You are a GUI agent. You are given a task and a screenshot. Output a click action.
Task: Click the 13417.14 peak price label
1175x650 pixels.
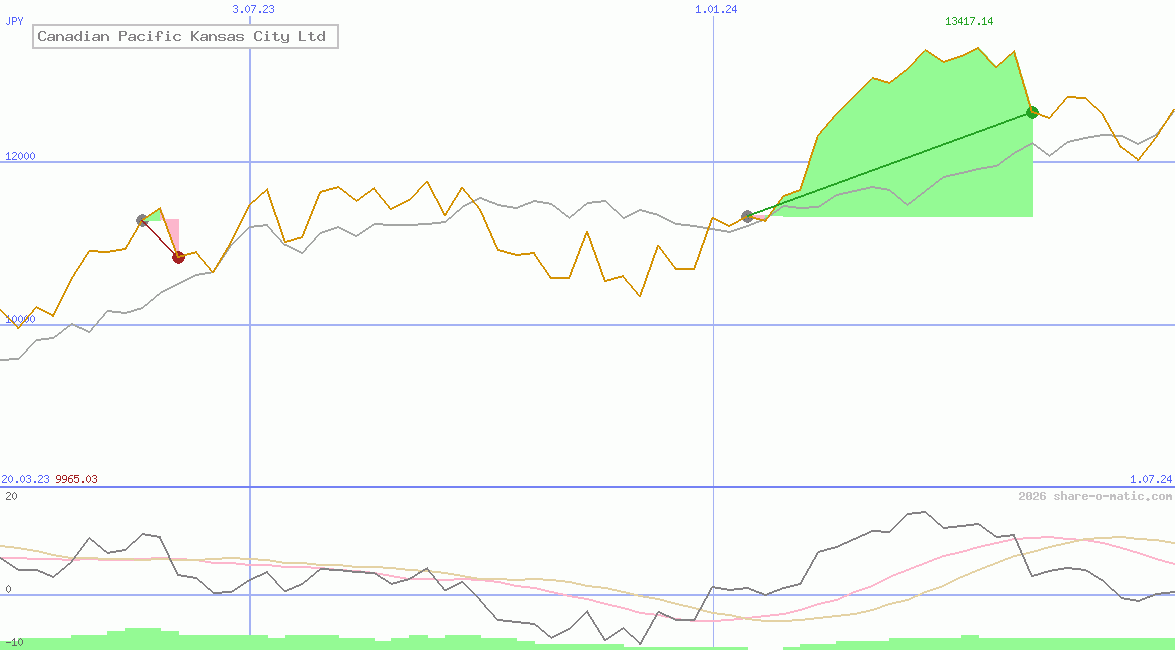click(x=968, y=21)
